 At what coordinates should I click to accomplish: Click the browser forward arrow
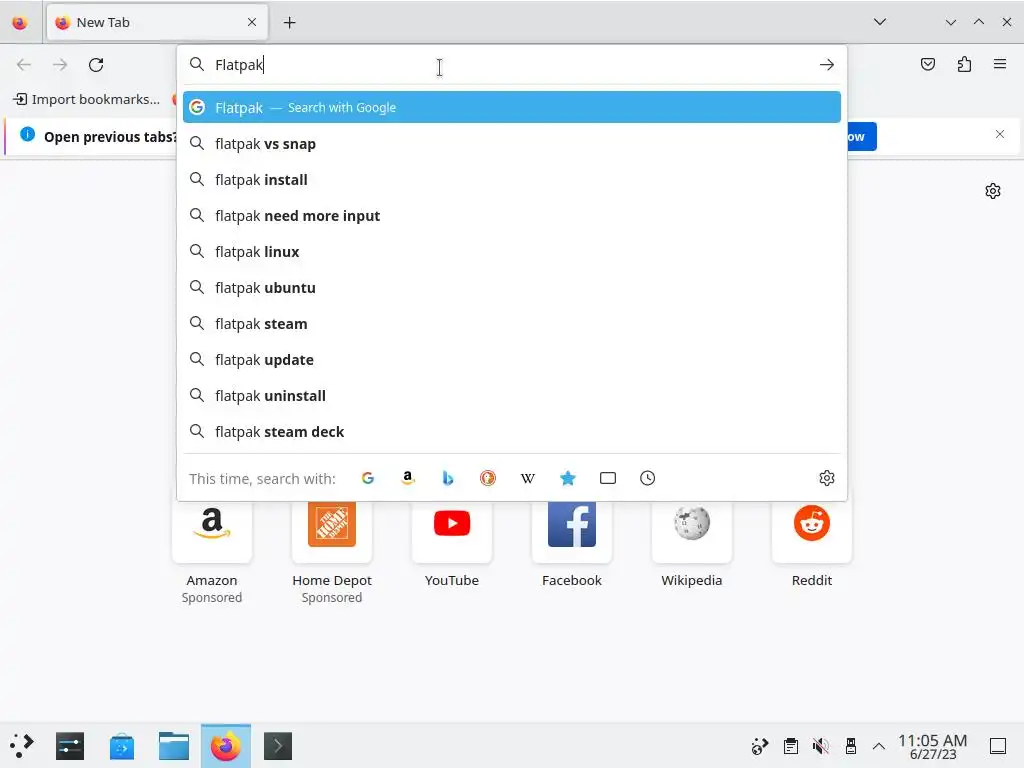click(60, 65)
